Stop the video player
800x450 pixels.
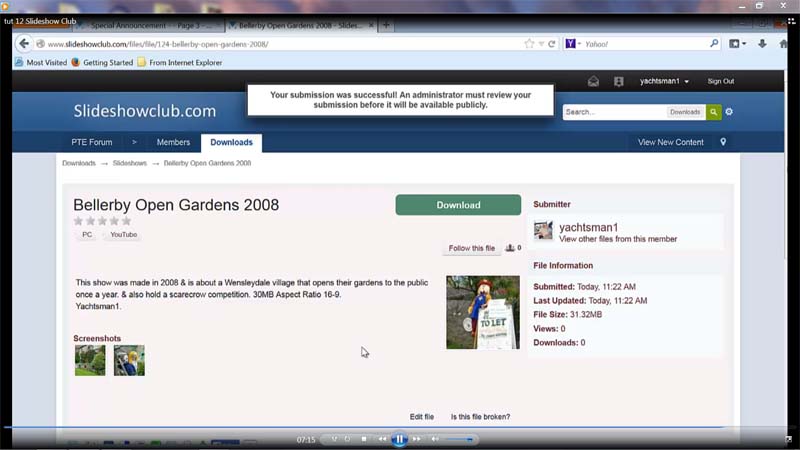(364, 439)
